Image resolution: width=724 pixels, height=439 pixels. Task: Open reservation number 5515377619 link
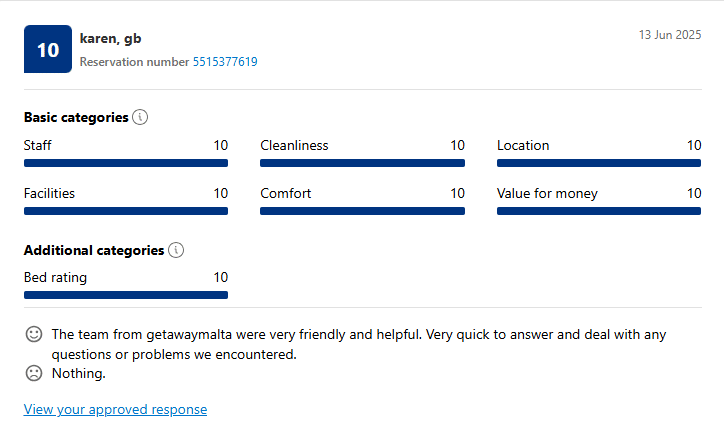click(225, 62)
